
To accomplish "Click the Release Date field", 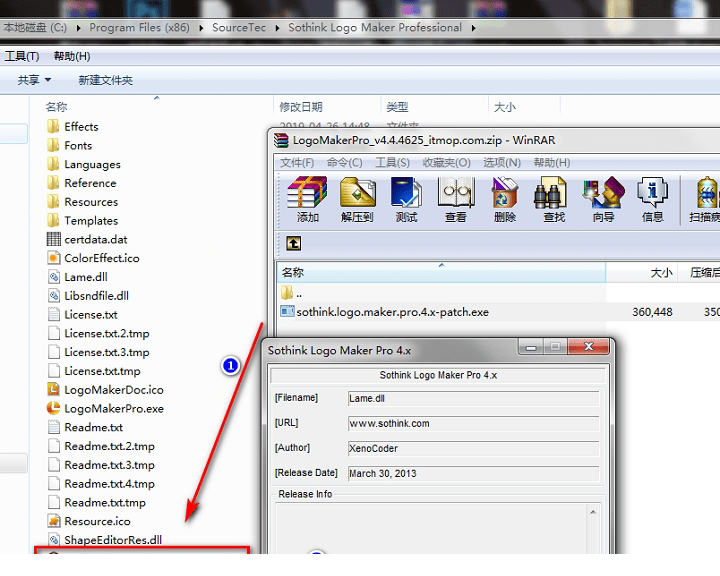I will (473, 474).
